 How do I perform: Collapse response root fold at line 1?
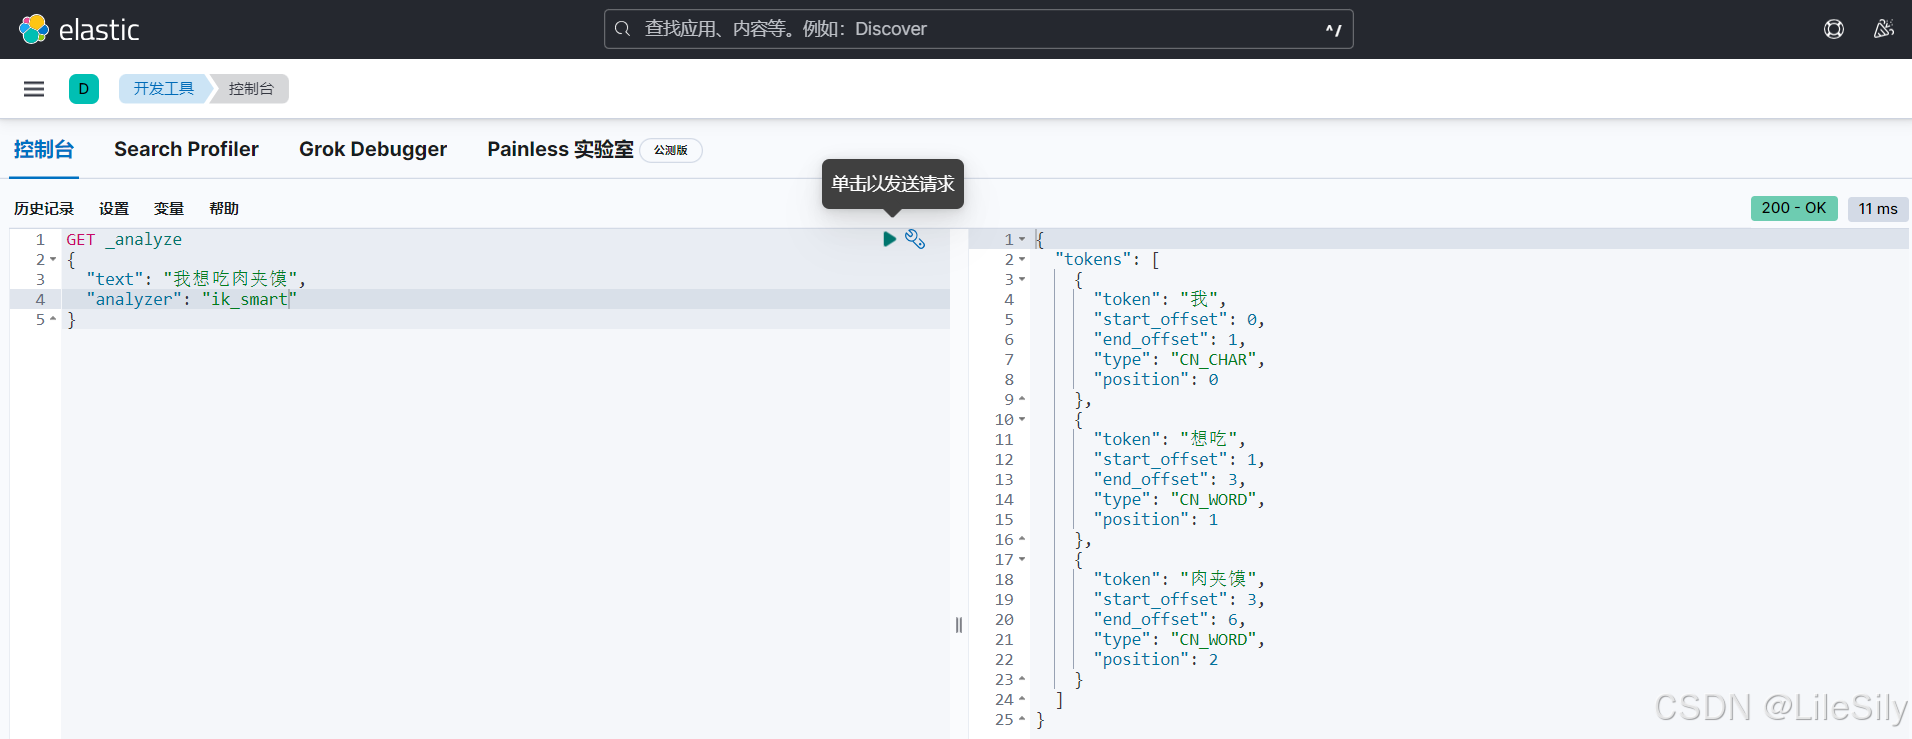[x=1022, y=240]
